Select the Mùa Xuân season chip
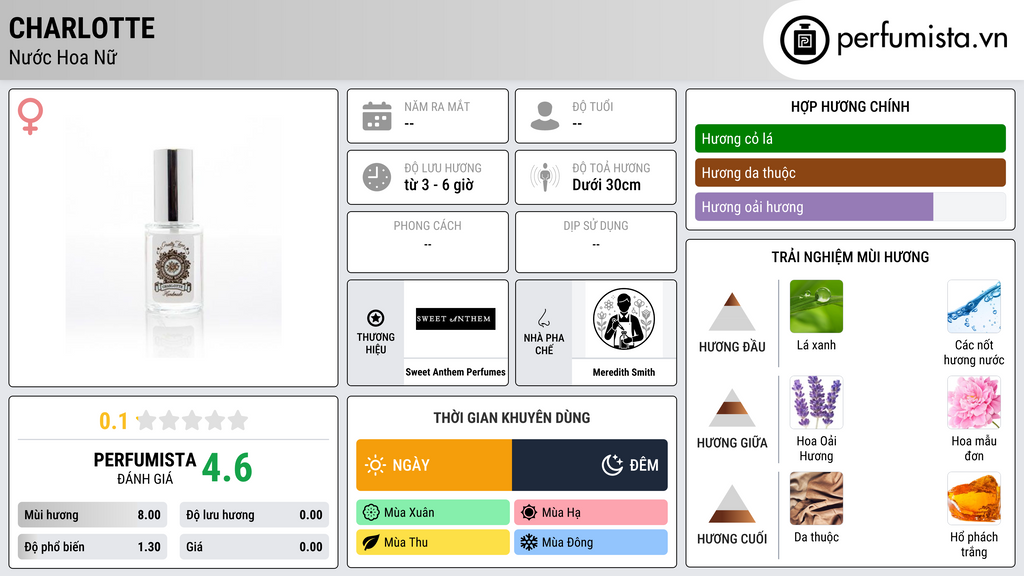Viewport: 1024px width, 576px height. point(433,513)
